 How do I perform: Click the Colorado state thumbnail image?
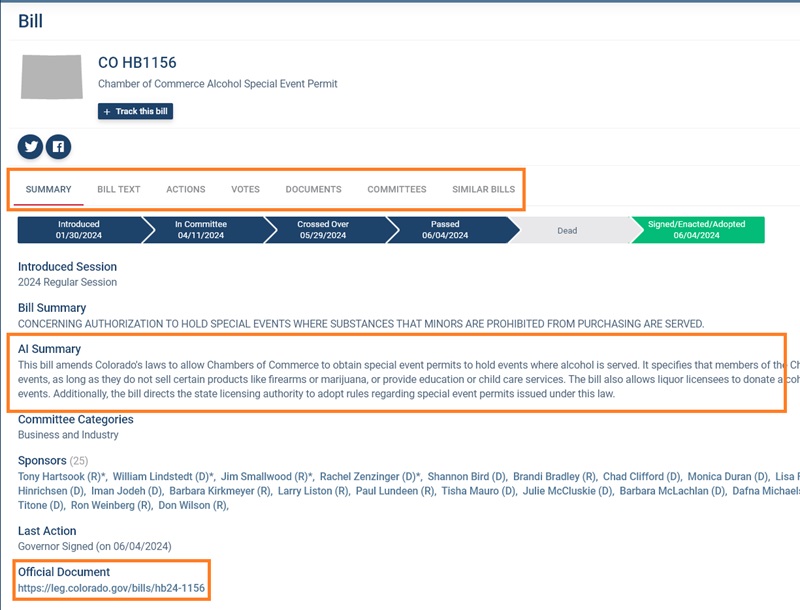pos(52,76)
